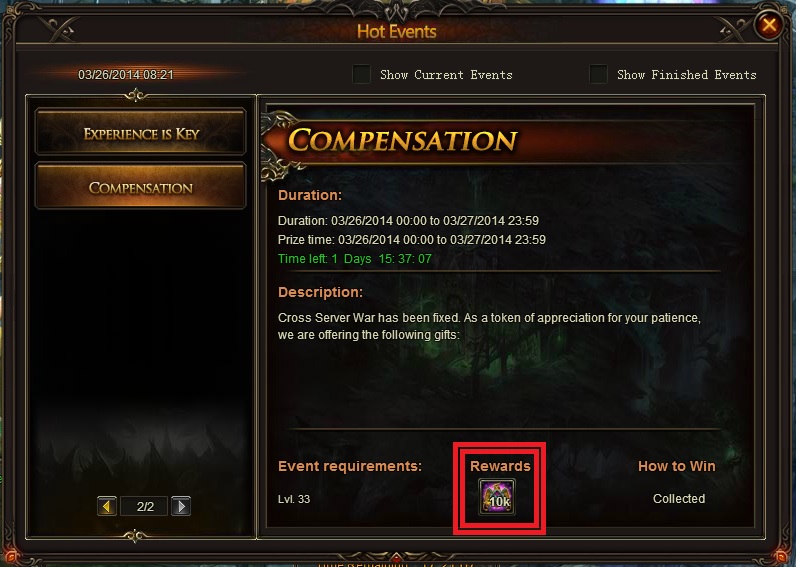Go to the previous events page arrow

tap(107, 506)
